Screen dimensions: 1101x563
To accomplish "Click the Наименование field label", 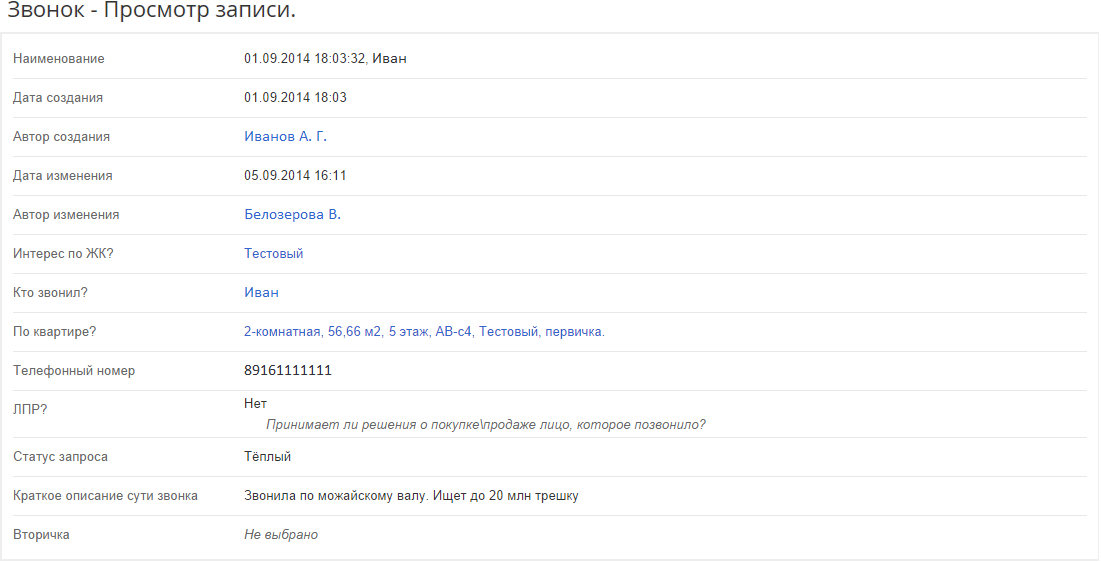I will point(59,59).
